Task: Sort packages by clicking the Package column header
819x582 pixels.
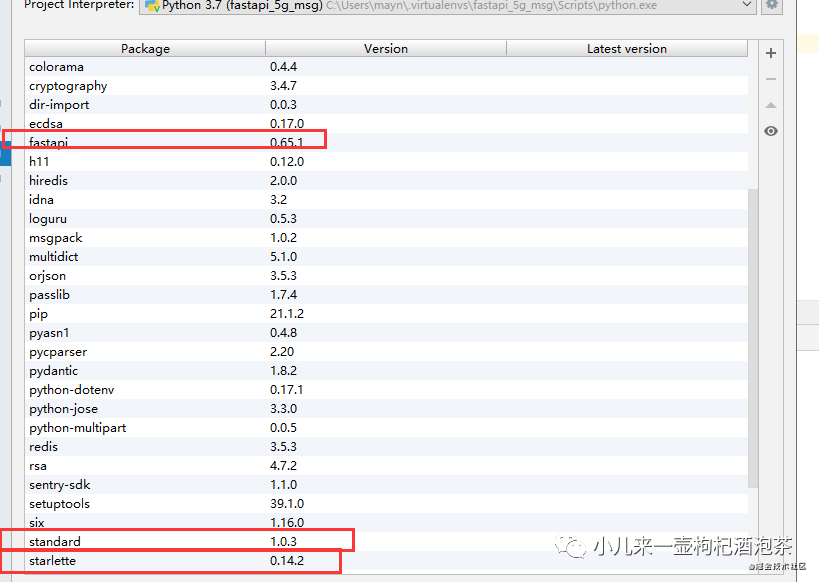Action: 145,48
